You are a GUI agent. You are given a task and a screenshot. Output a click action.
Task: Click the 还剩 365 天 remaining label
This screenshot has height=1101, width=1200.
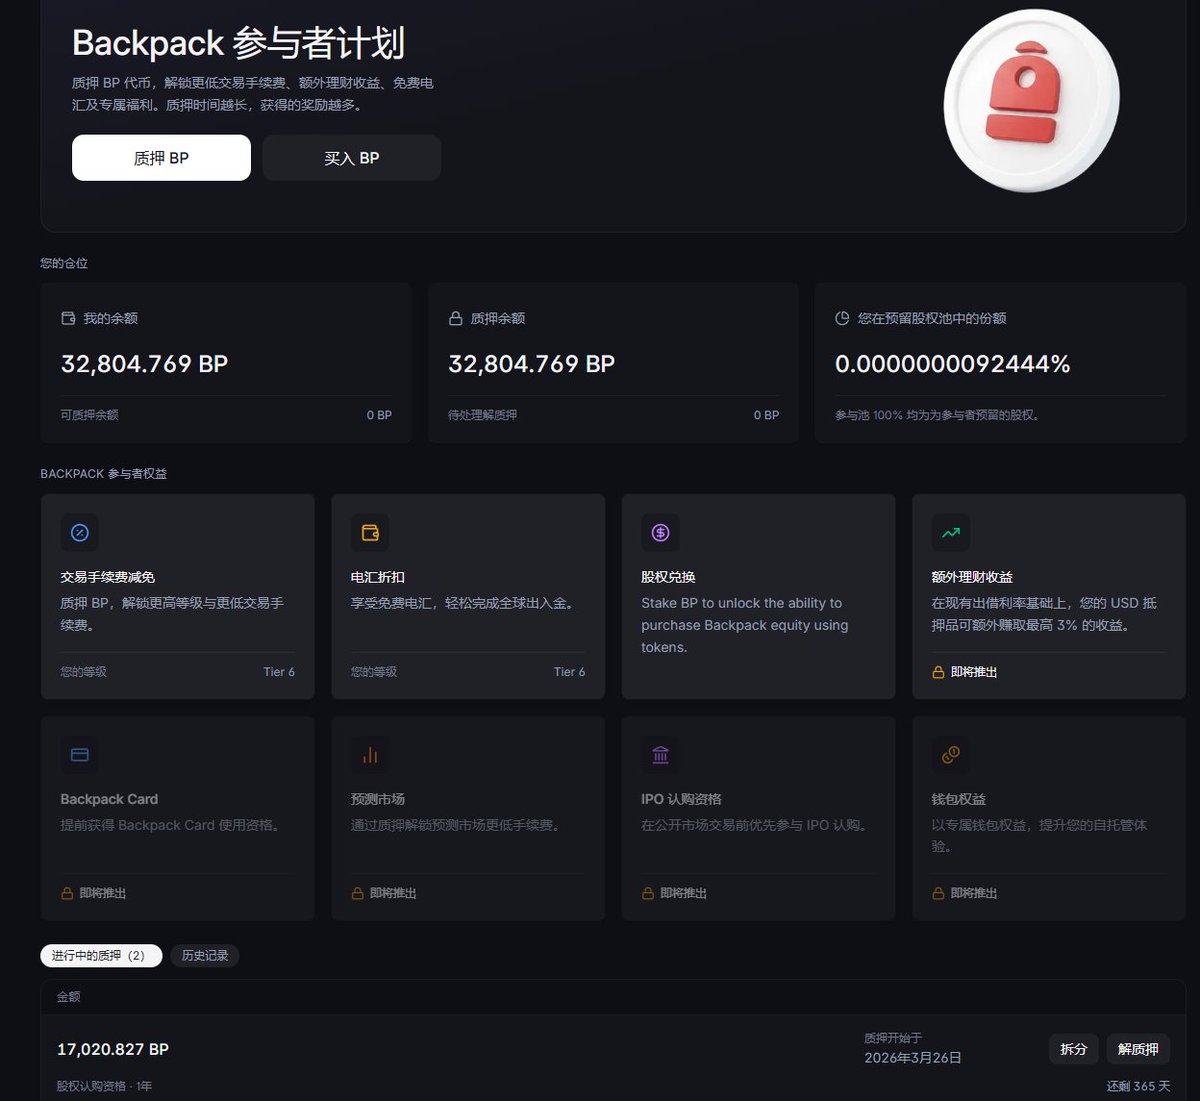[x=1138, y=1086]
